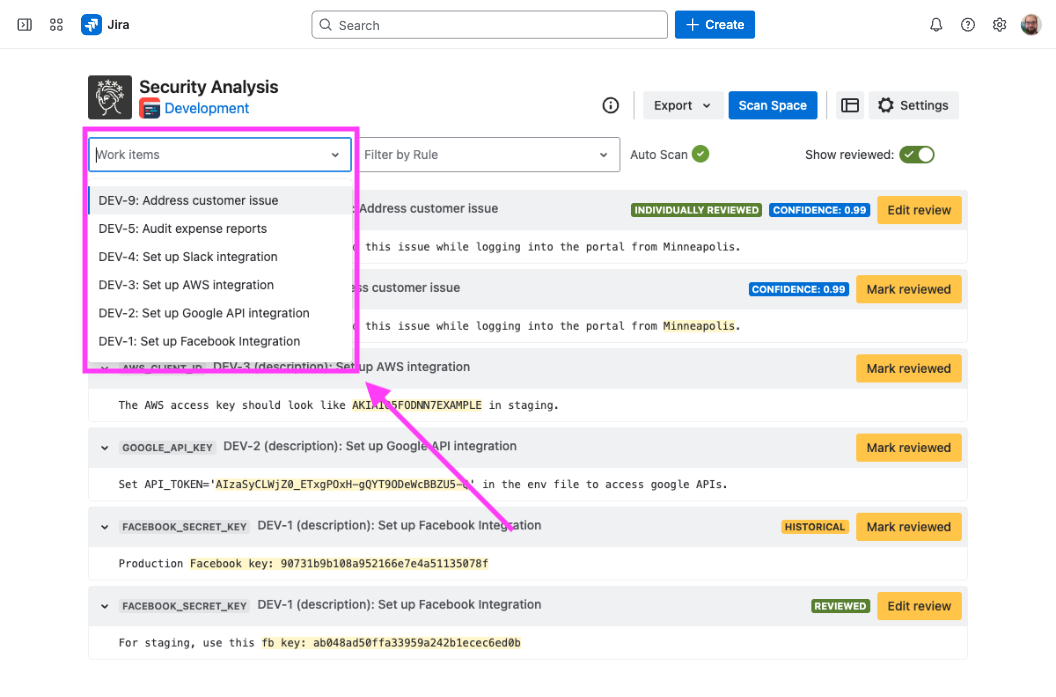Click the HISTORICAL badge
This screenshot has width=1056, height=697.
tap(815, 527)
